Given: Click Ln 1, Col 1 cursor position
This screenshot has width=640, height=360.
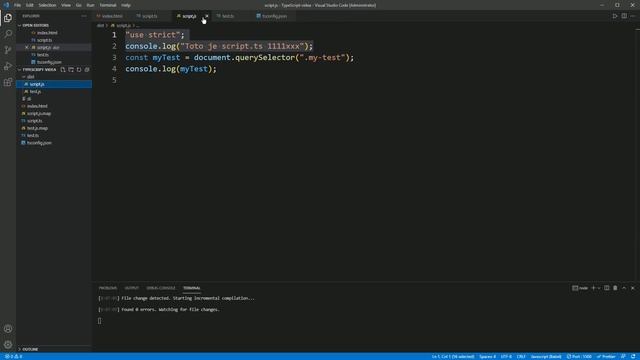Looking at the screenshot, I should click(x=453, y=356).
